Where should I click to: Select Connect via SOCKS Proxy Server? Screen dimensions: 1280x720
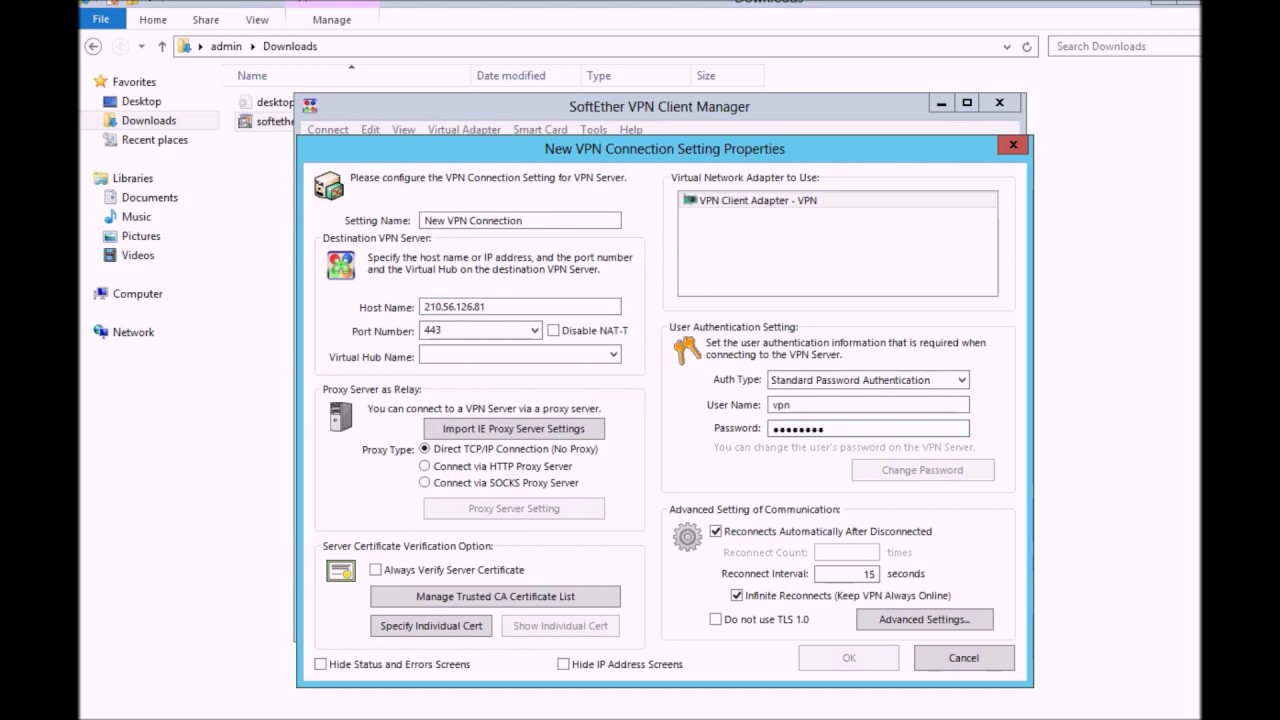tap(425, 482)
